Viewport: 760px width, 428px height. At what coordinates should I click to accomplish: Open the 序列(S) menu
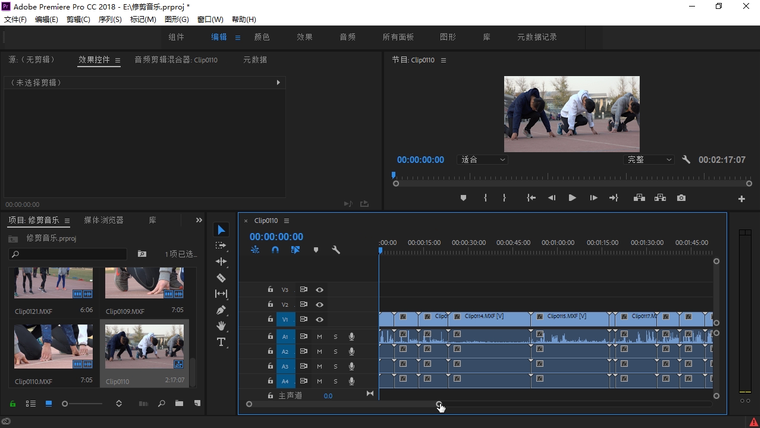point(110,20)
